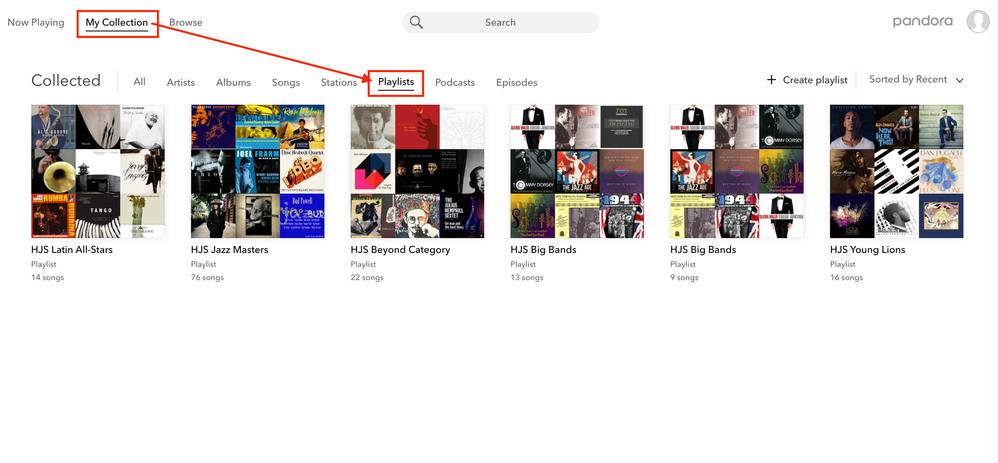The width and height of the screenshot is (998, 463).
Task: Open HJS Jazz Masters playlist cover
Action: 258,171
